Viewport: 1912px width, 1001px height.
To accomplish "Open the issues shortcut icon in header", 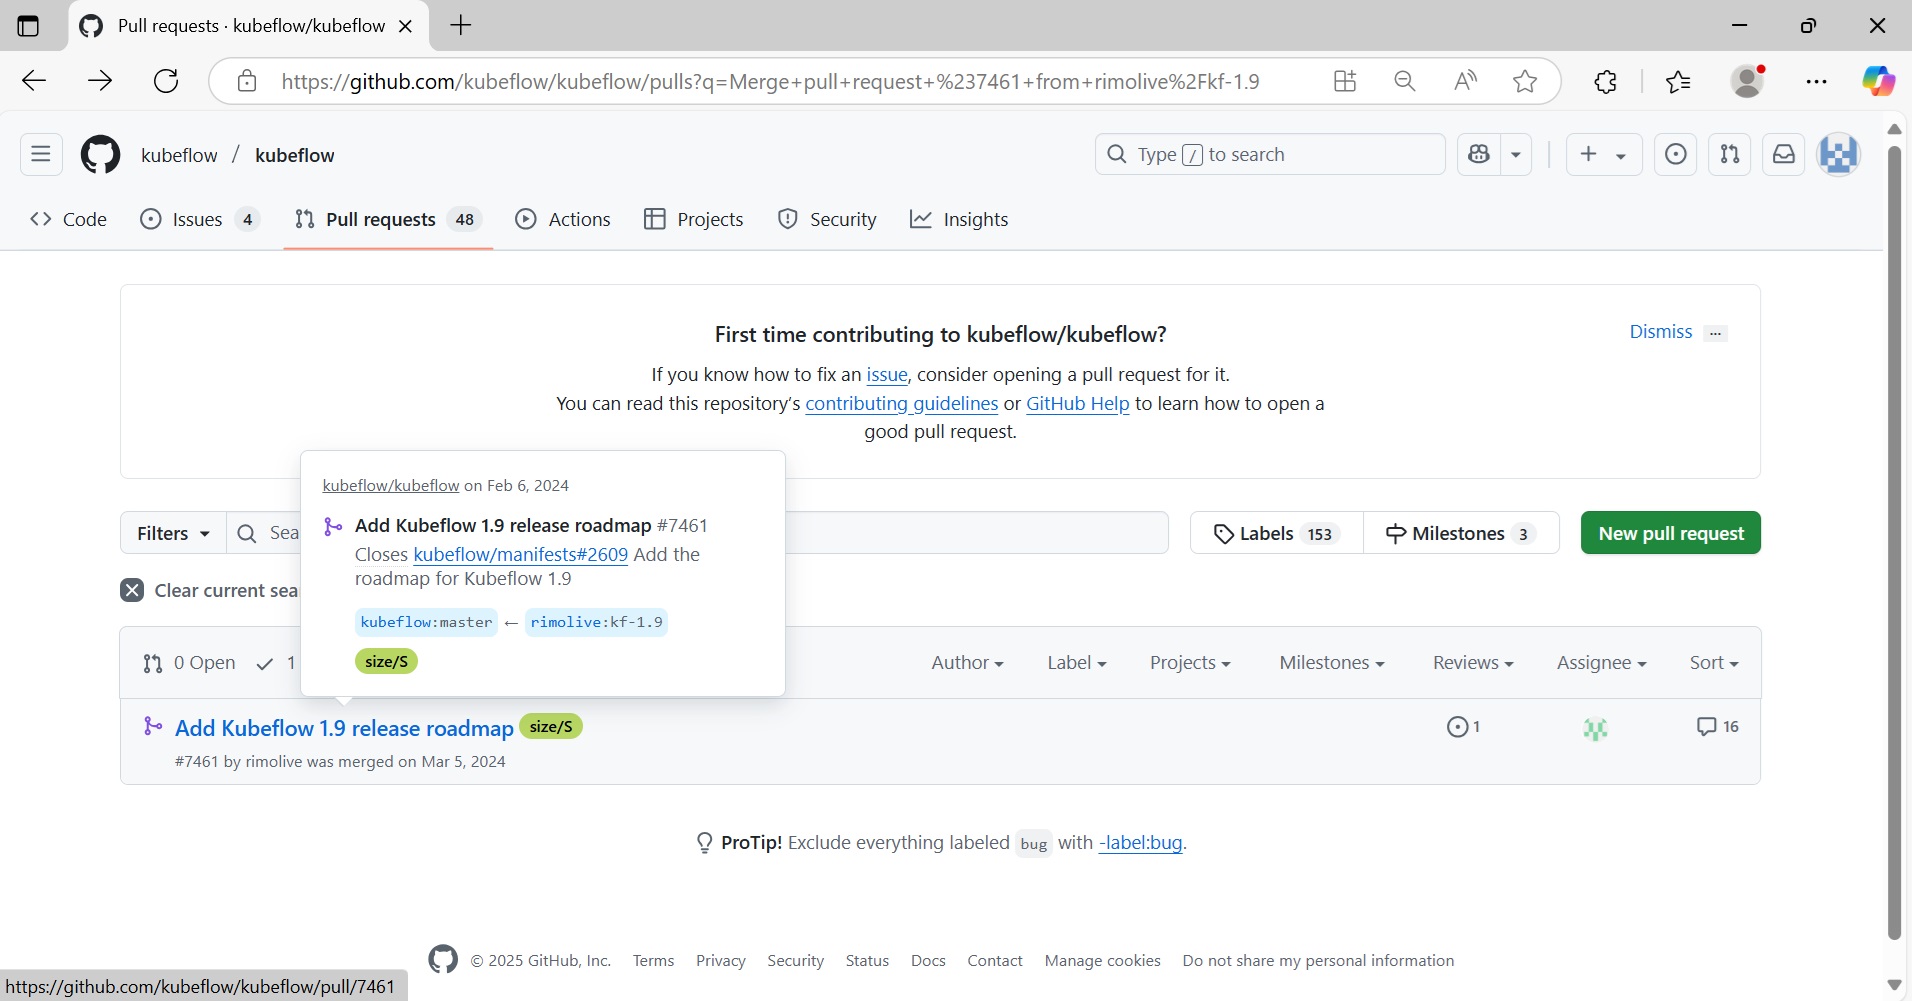I will pyautogui.click(x=1675, y=154).
